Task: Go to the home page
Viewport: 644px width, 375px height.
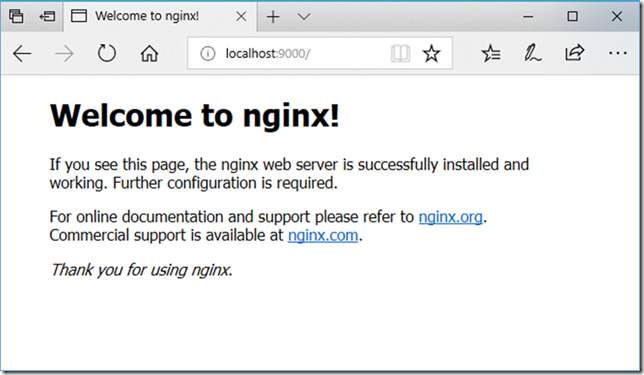Action: (149, 53)
